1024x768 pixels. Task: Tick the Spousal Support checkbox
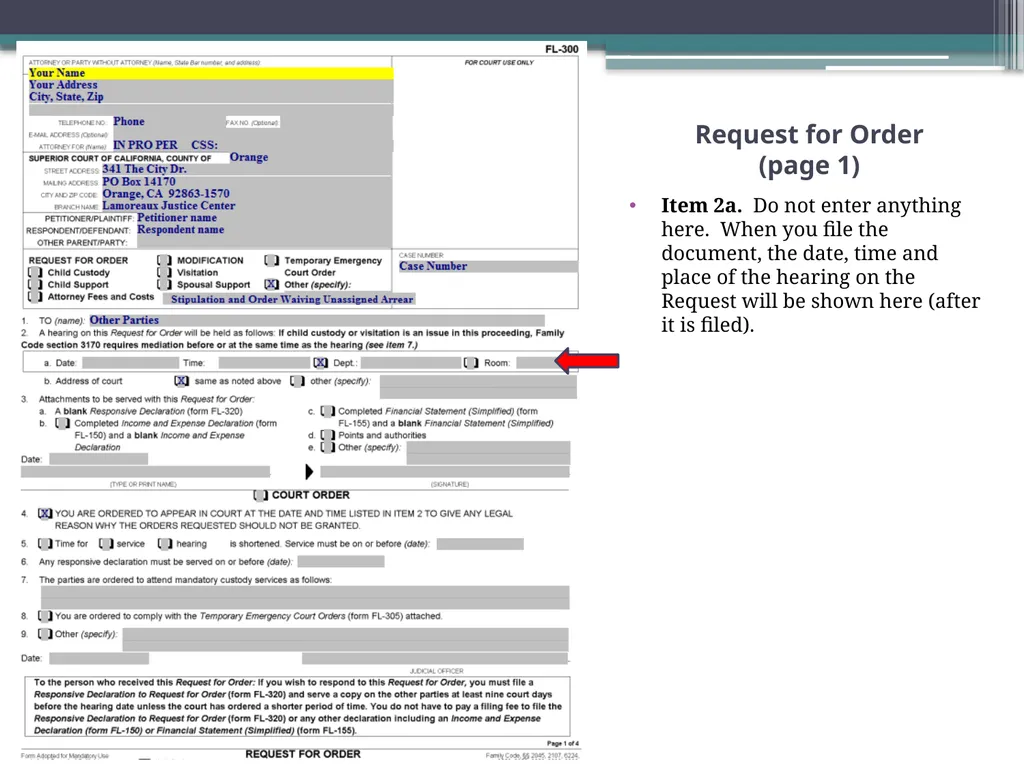[x=165, y=285]
